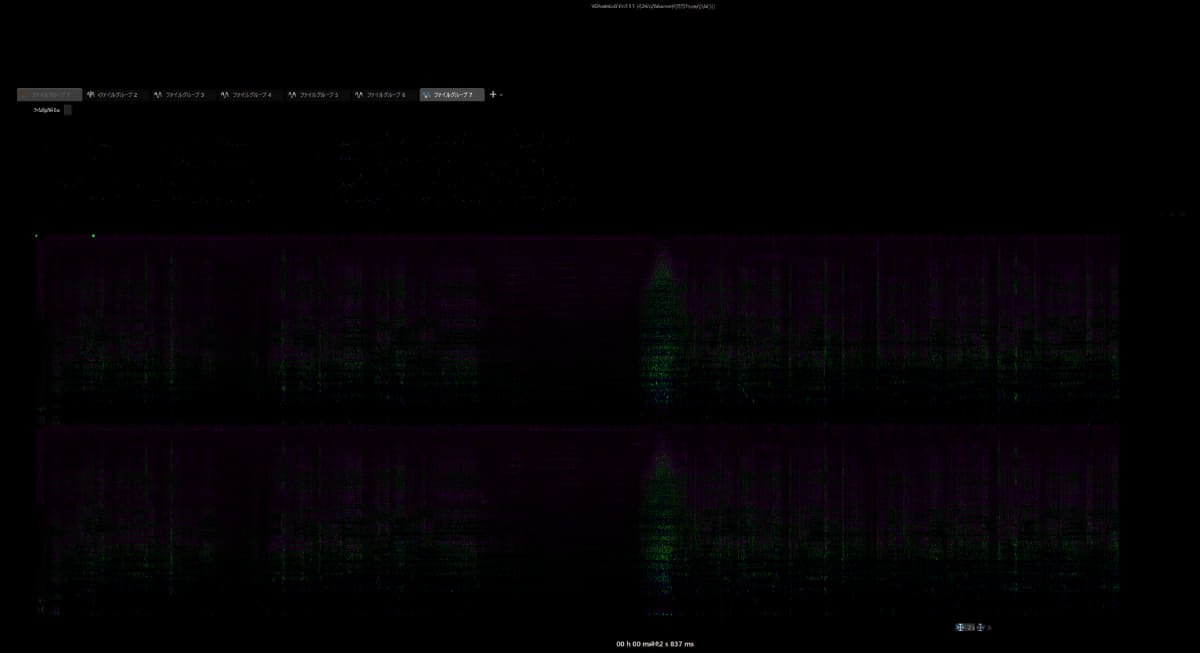Select the waveform icon on ファイルグループ 1 tab
Screen dimensions: 1200x653
[x=24, y=94]
